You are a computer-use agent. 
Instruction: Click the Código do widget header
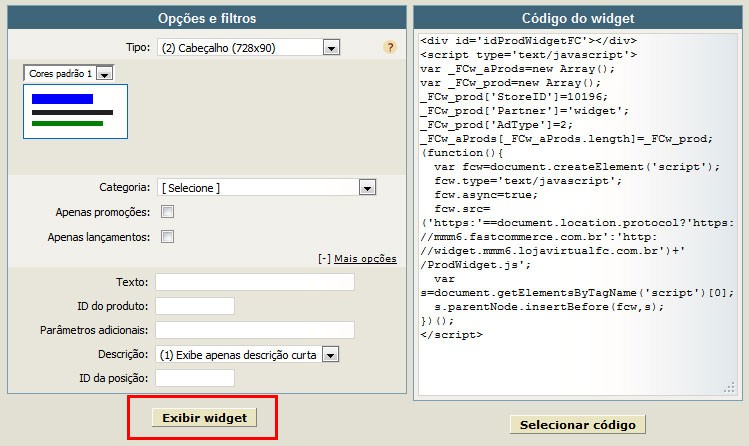click(x=578, y=18)
